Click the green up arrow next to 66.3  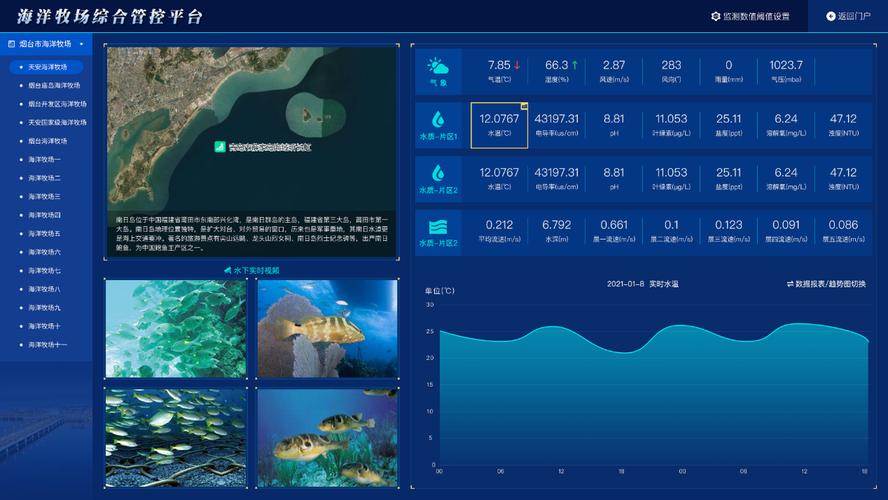pos(575,65)
